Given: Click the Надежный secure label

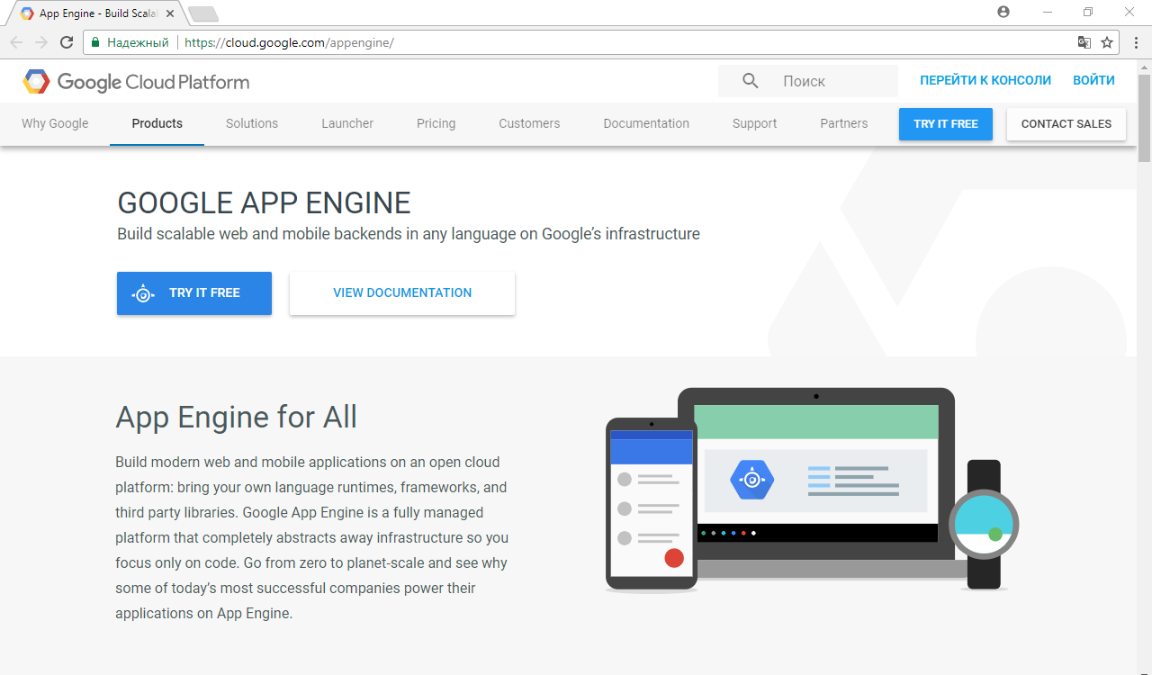Looking at the screenshot, I should 138,43.
